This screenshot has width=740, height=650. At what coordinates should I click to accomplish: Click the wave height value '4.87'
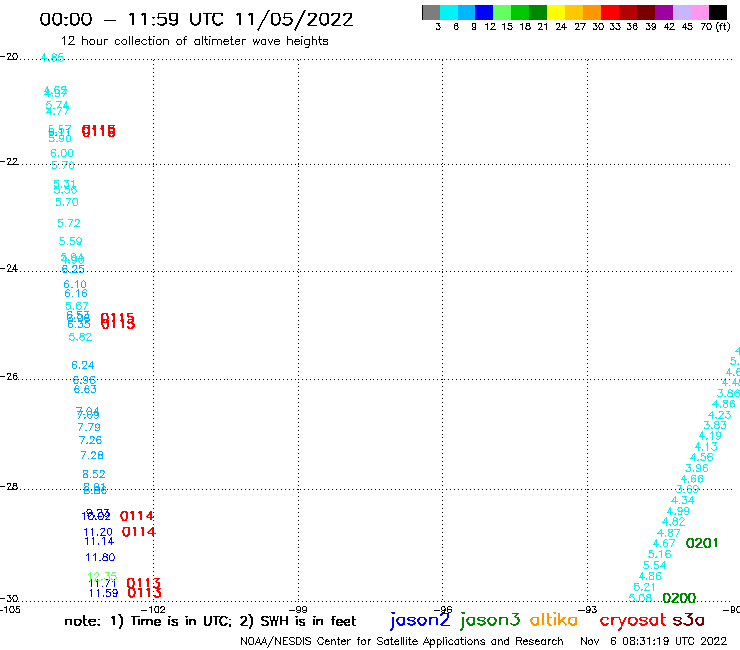669,533
